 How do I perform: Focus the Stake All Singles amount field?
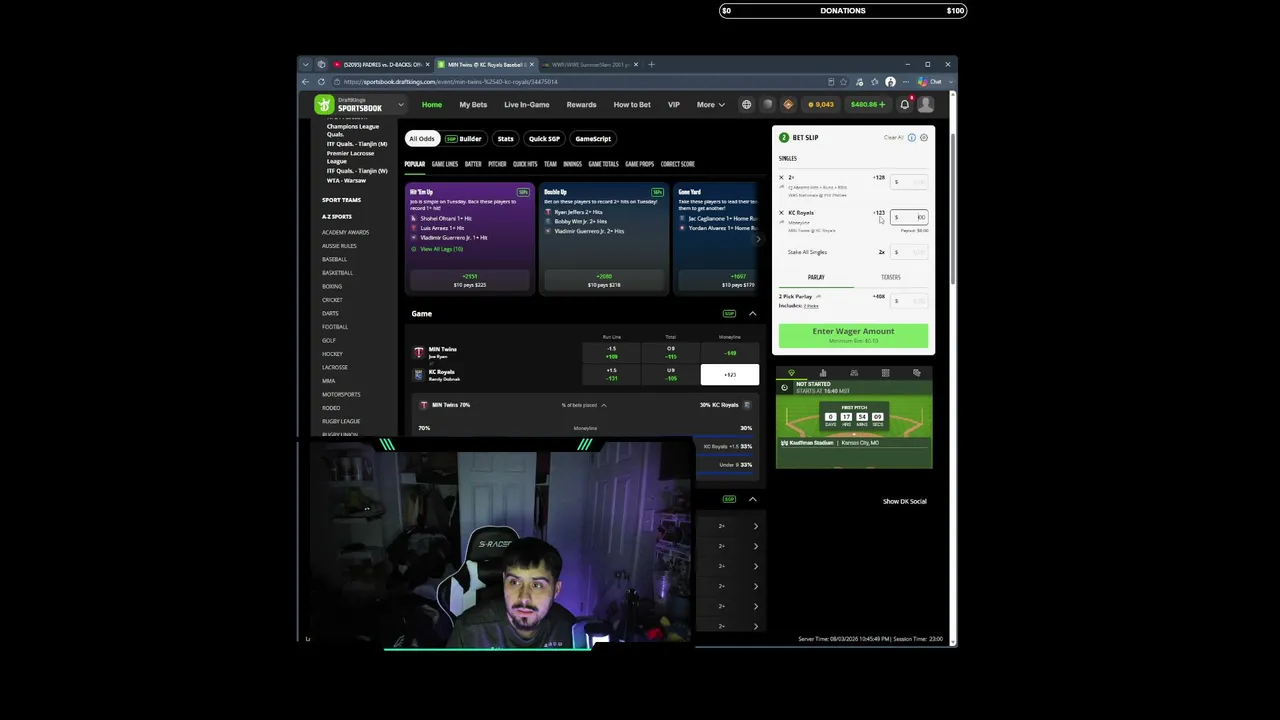tap(909, 252)
